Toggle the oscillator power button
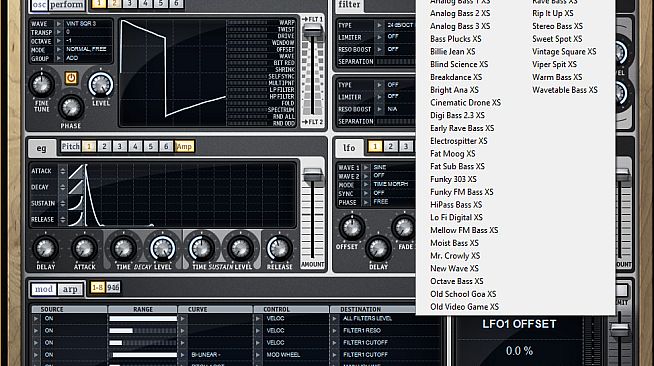This screenshot has height=366, width=654. click(71, 78)
